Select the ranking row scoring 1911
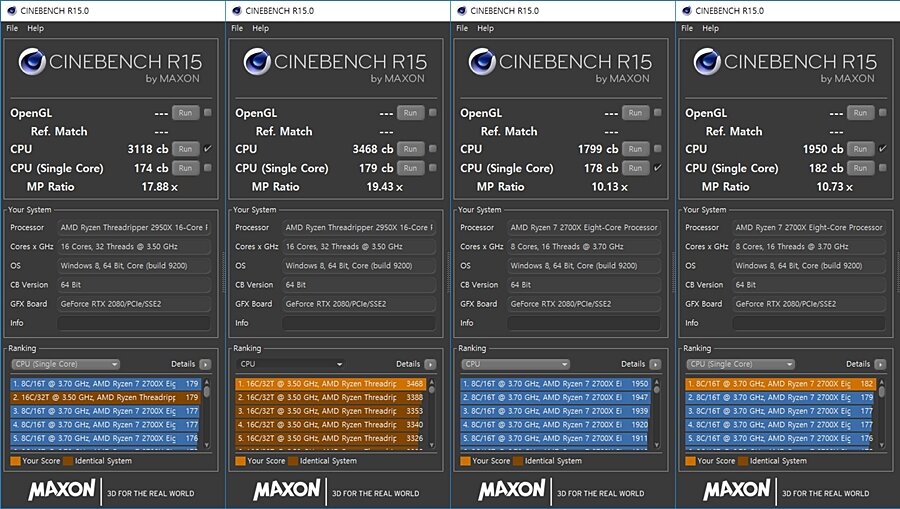 click(x=555, y=438)
